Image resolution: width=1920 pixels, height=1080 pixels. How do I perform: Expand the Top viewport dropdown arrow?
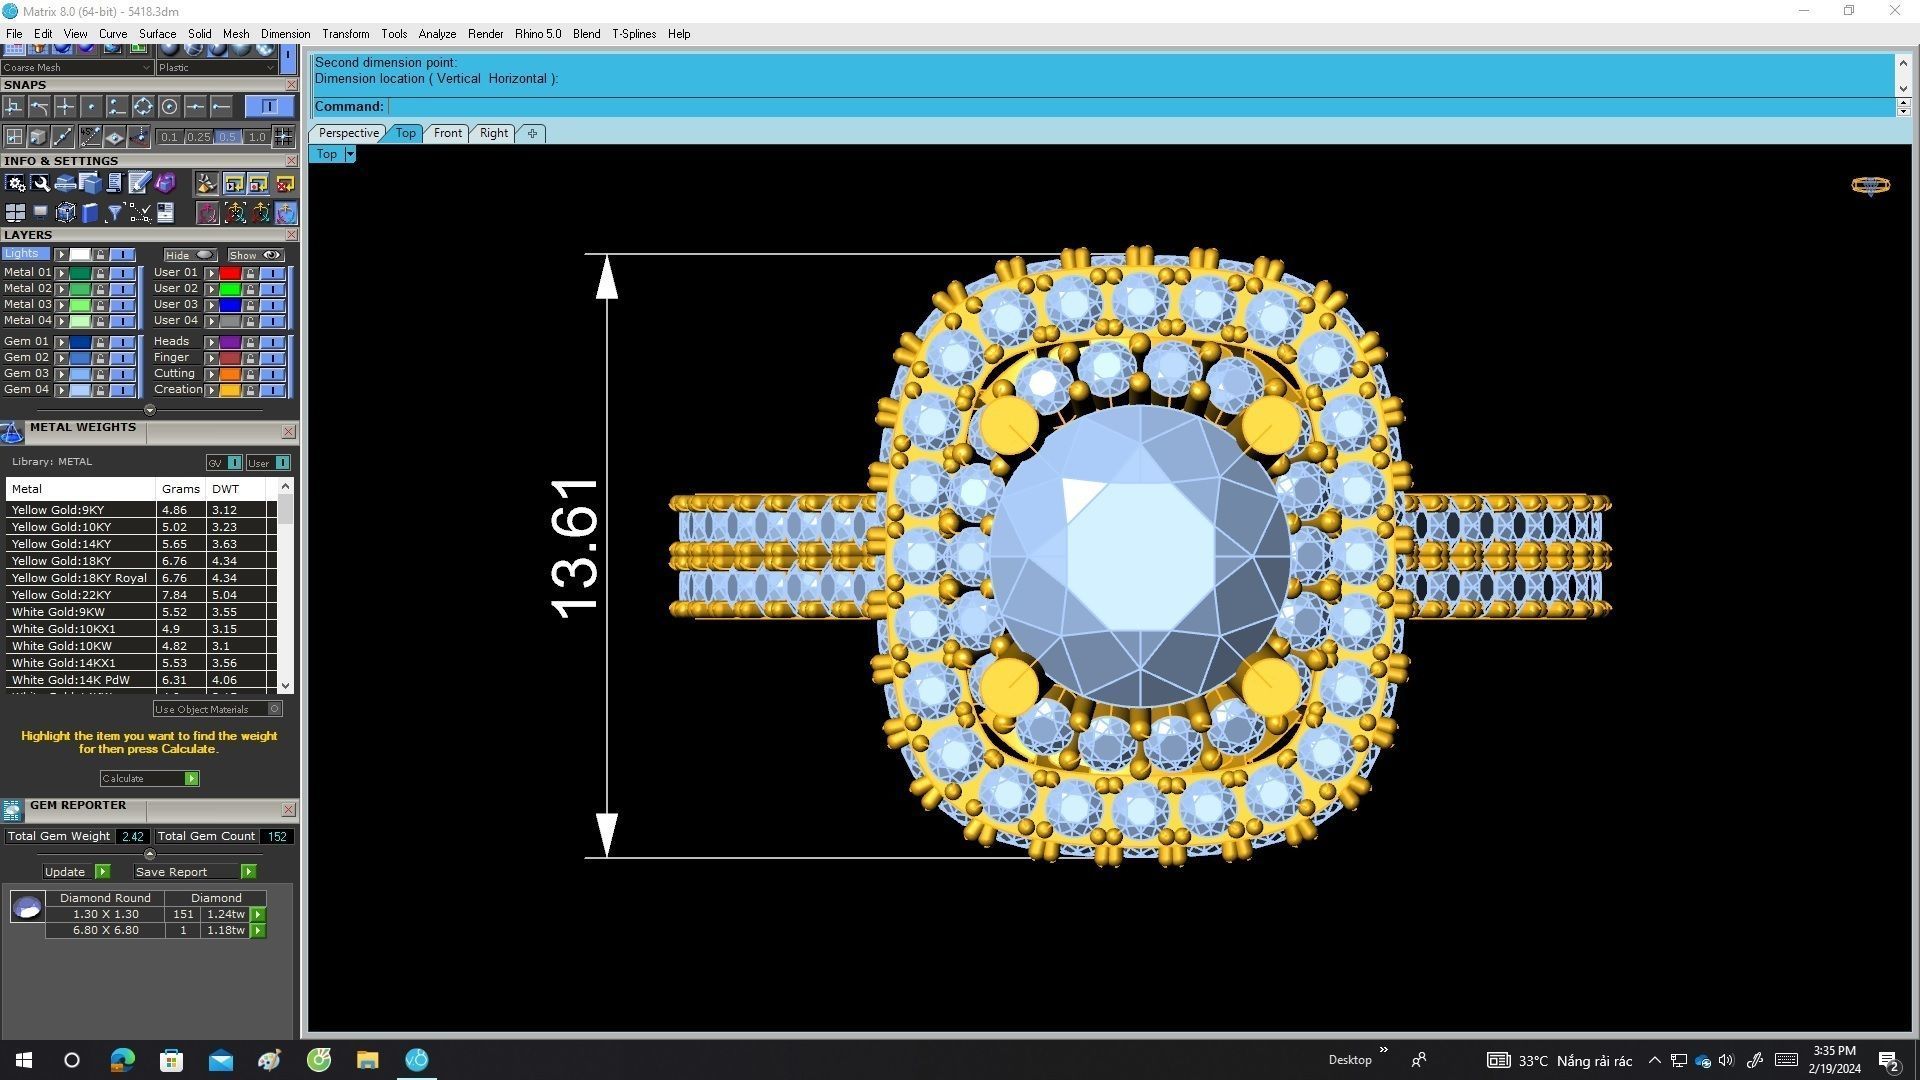pos(350,154)
